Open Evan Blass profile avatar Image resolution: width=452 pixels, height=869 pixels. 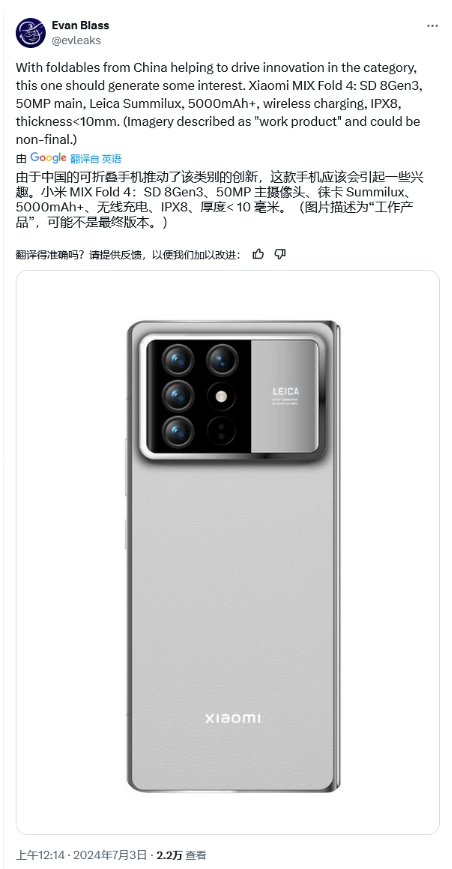(x=30, y=33)
